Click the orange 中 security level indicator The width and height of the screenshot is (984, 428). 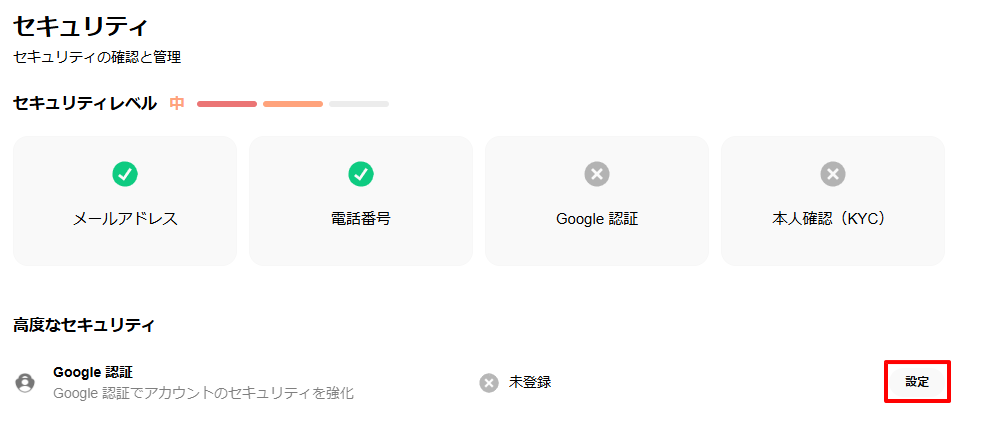point(177,103)
